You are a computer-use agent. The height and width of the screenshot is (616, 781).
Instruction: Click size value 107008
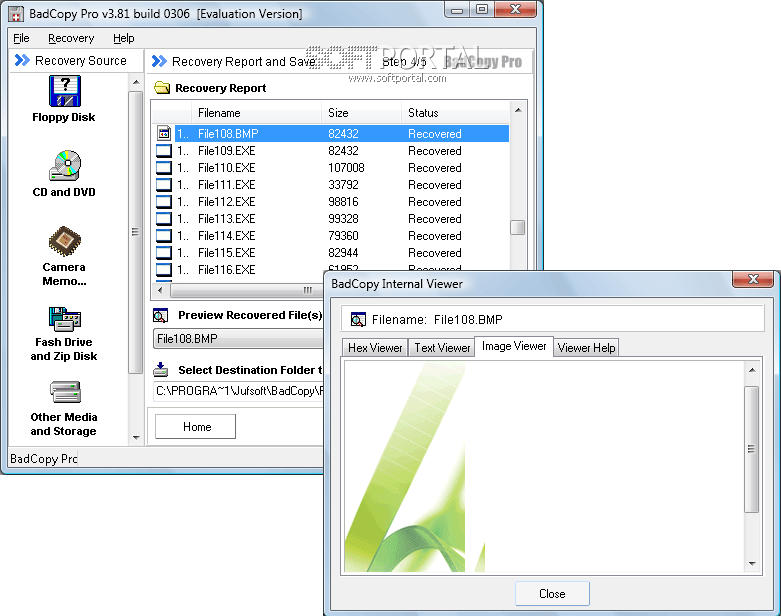pos(346,168)
